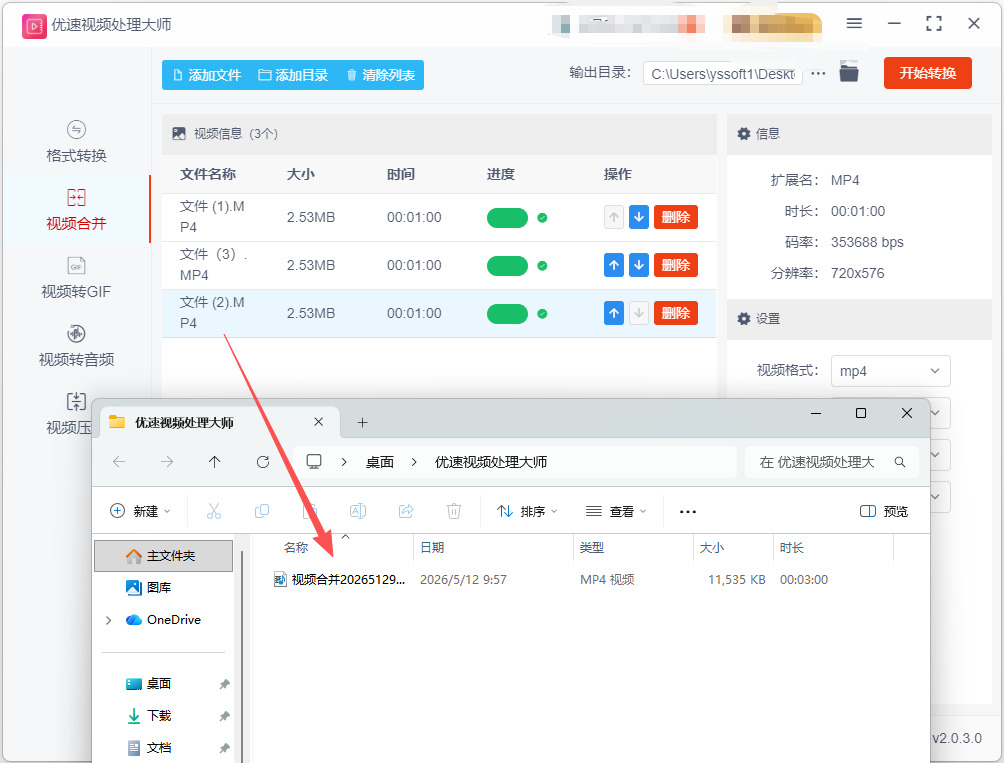Click the Copy icon in Explorer toolbar

pyautogui.click(x=262, y=511)
